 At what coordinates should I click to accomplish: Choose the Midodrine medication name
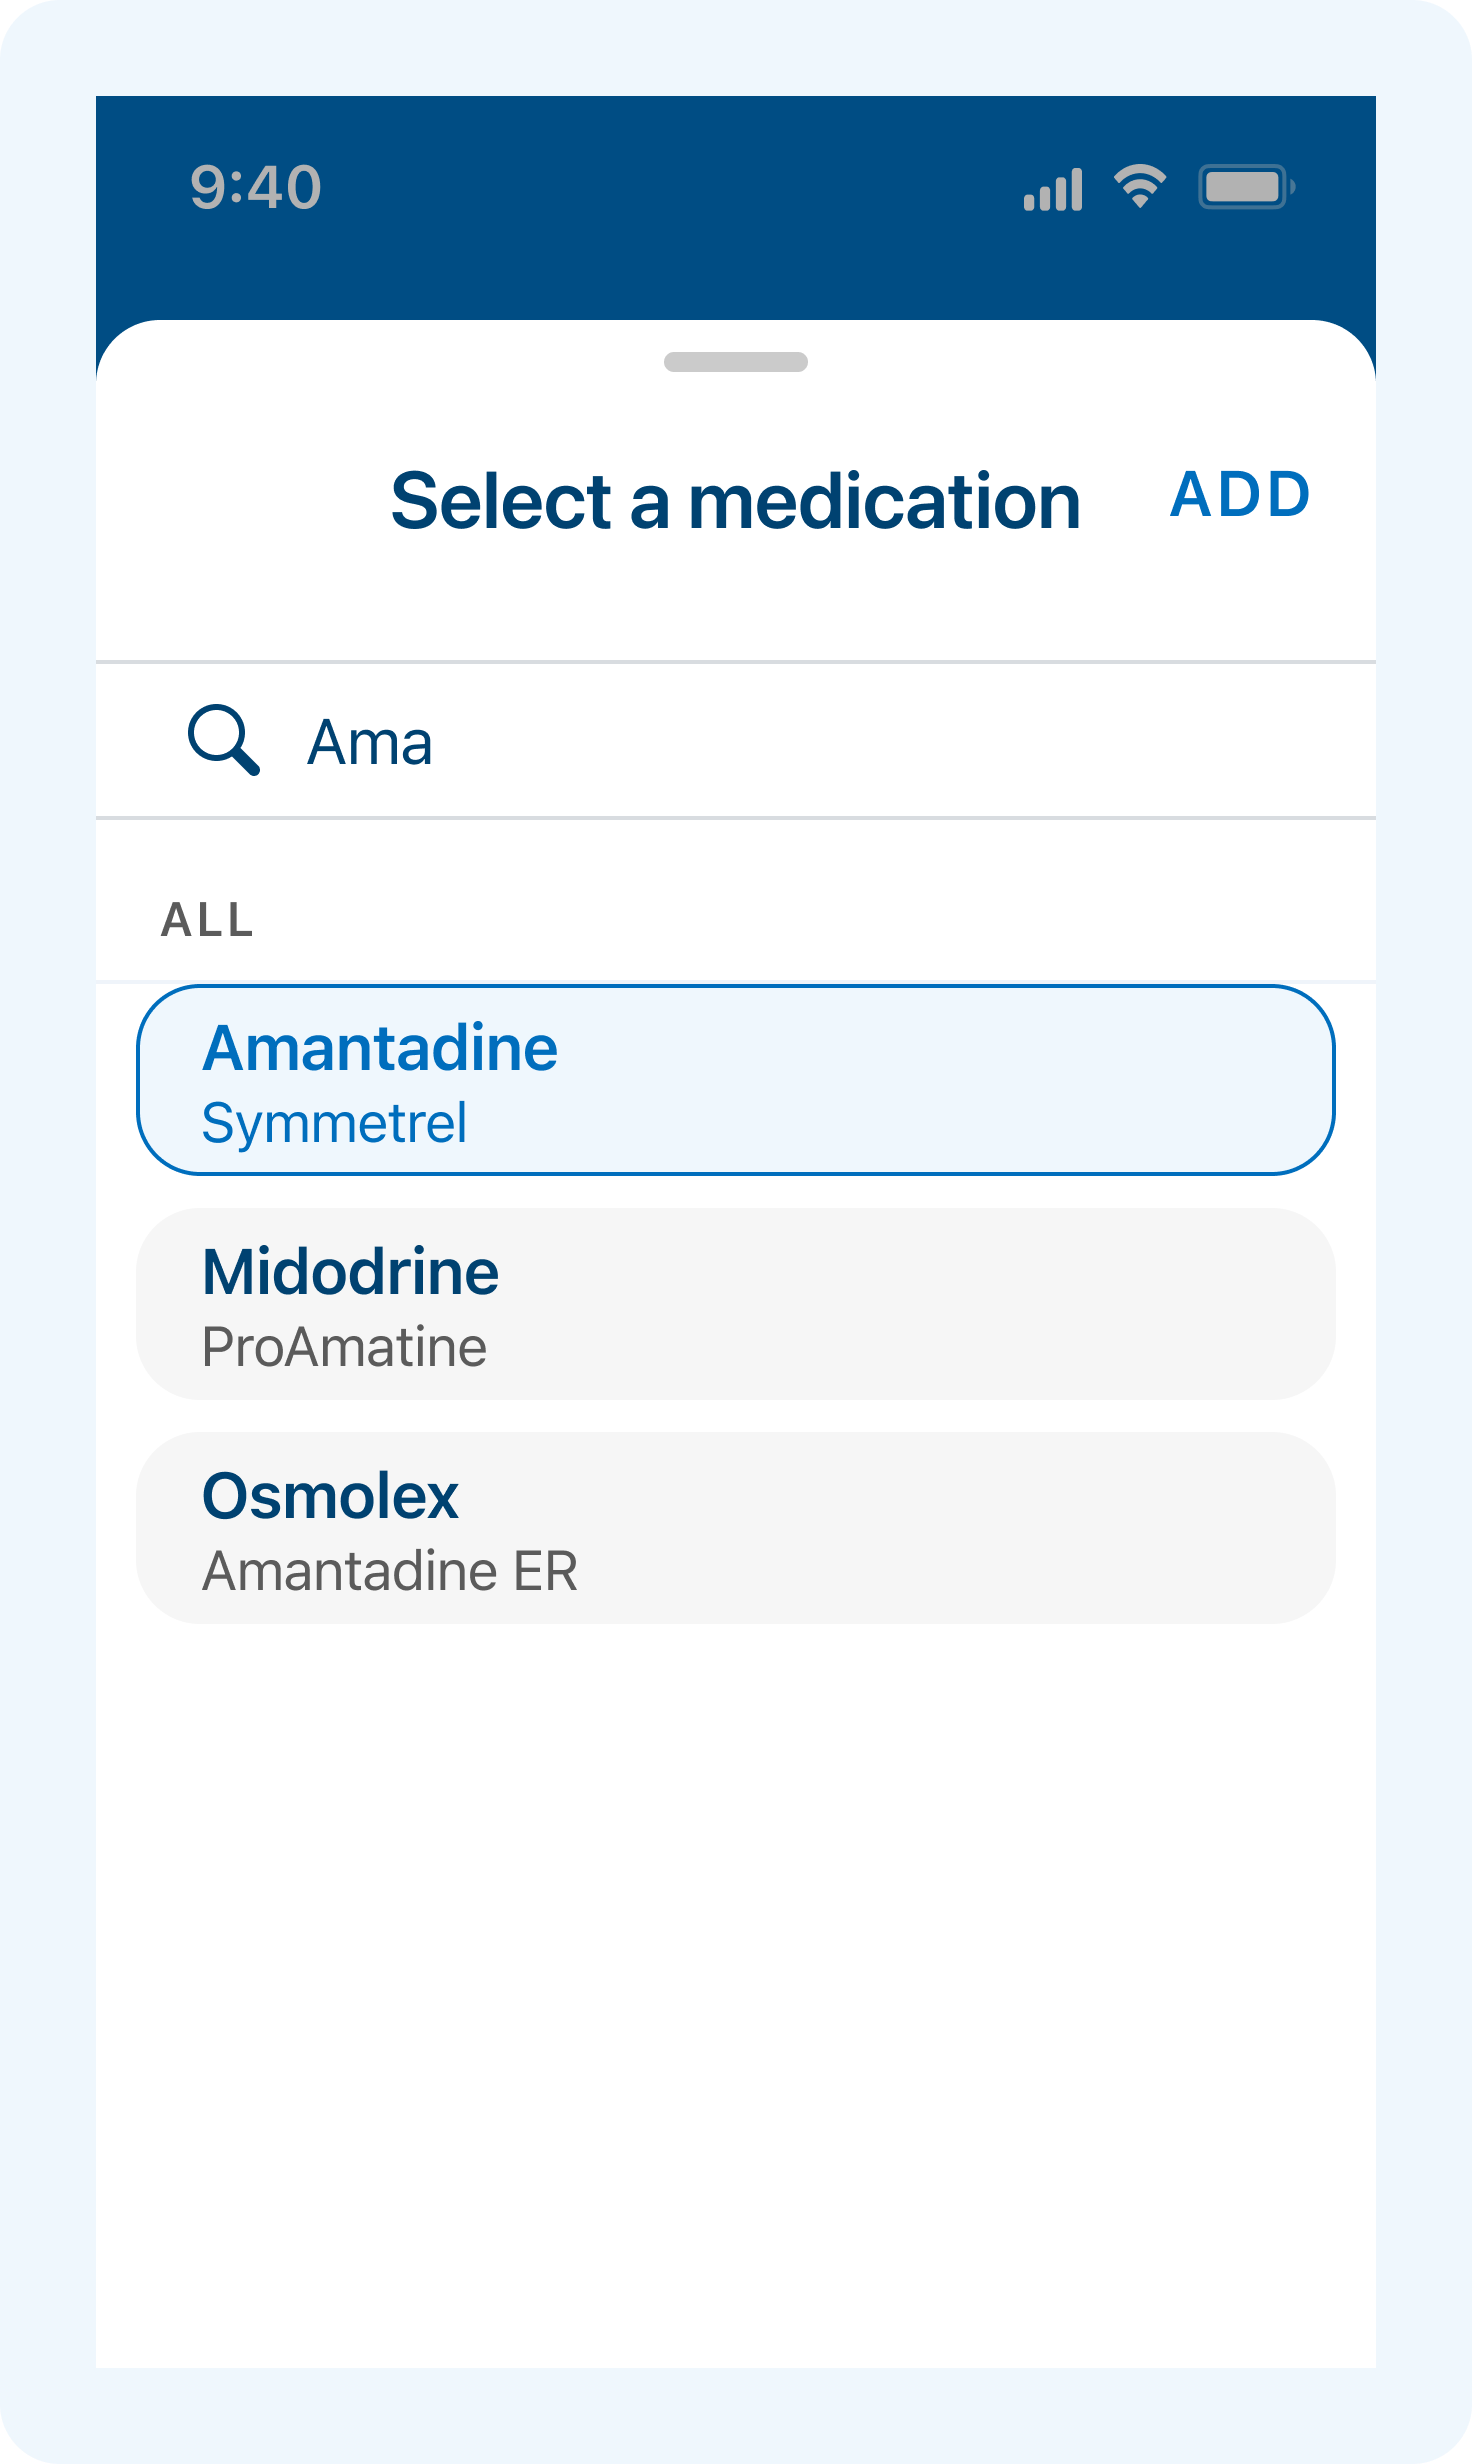(x=350, y=1272)
